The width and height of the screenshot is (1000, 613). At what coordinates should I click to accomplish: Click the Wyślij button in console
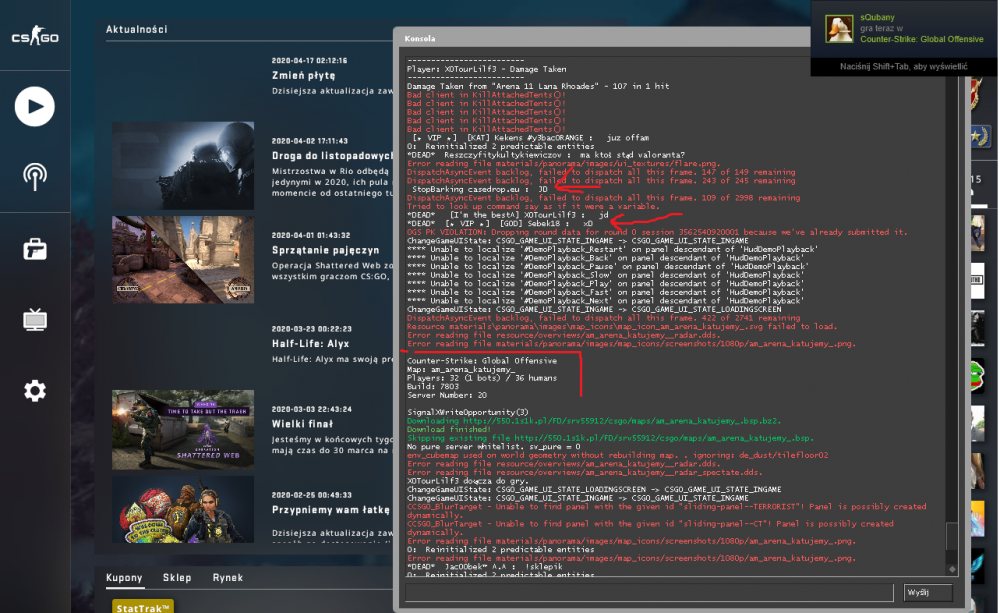(928, 593)
